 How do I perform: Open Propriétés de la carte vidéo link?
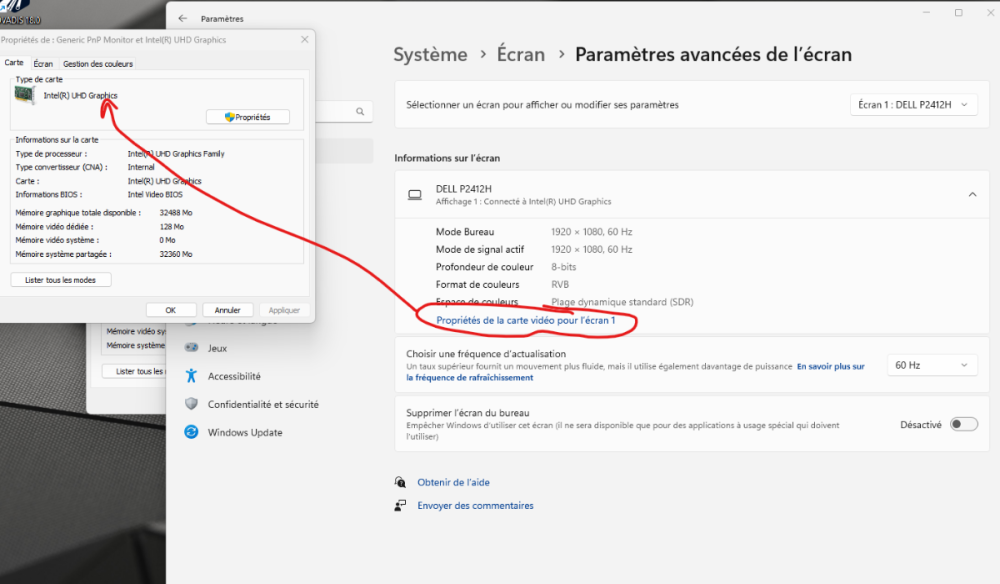526,320
